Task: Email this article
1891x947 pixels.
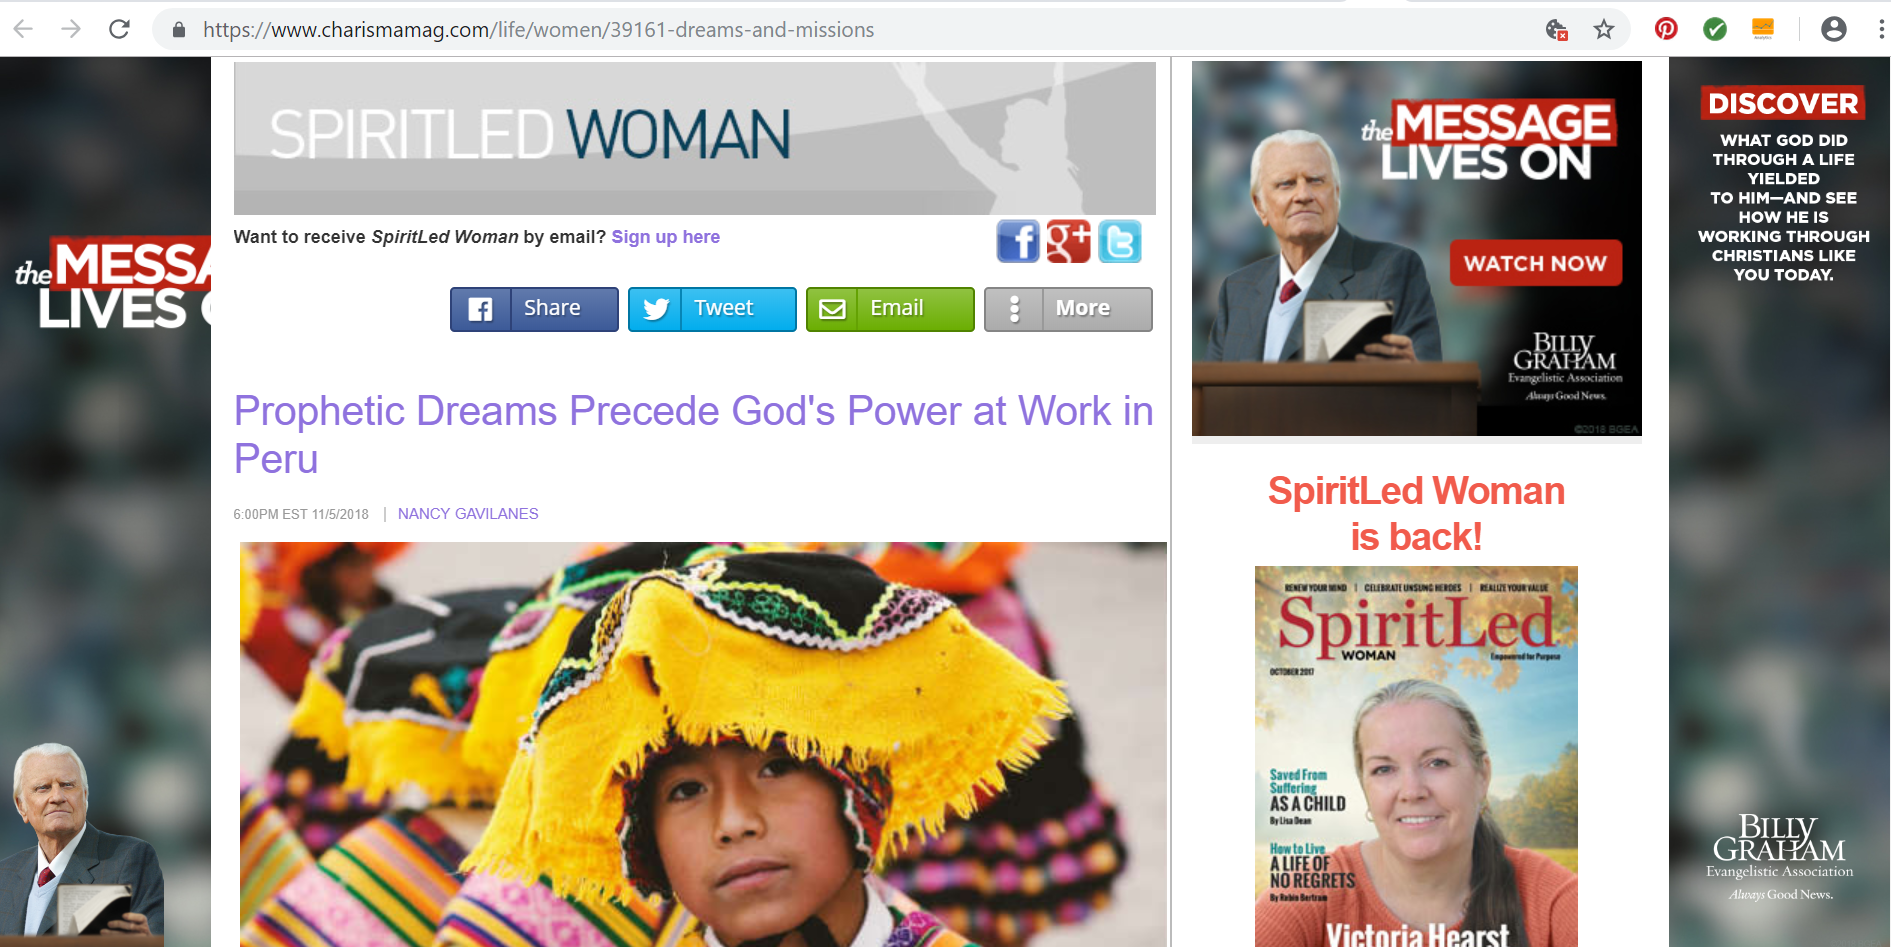Action: pos(890,309)
